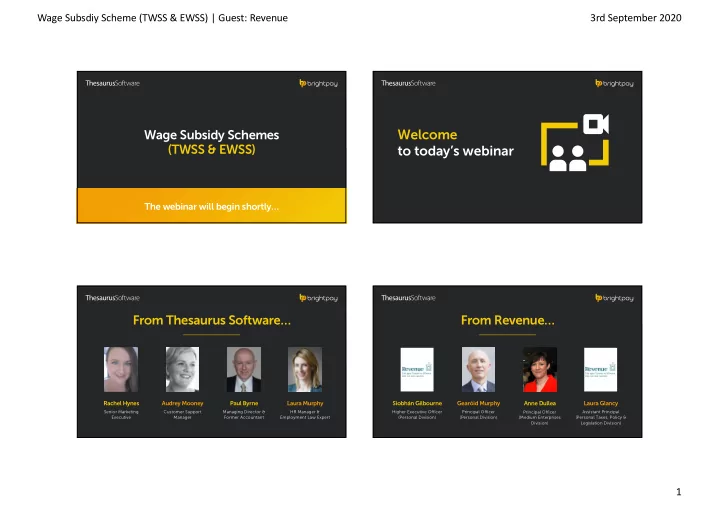720x510 pixels.
Task: Select Rachel Hynes's photo
Action: 121,369
